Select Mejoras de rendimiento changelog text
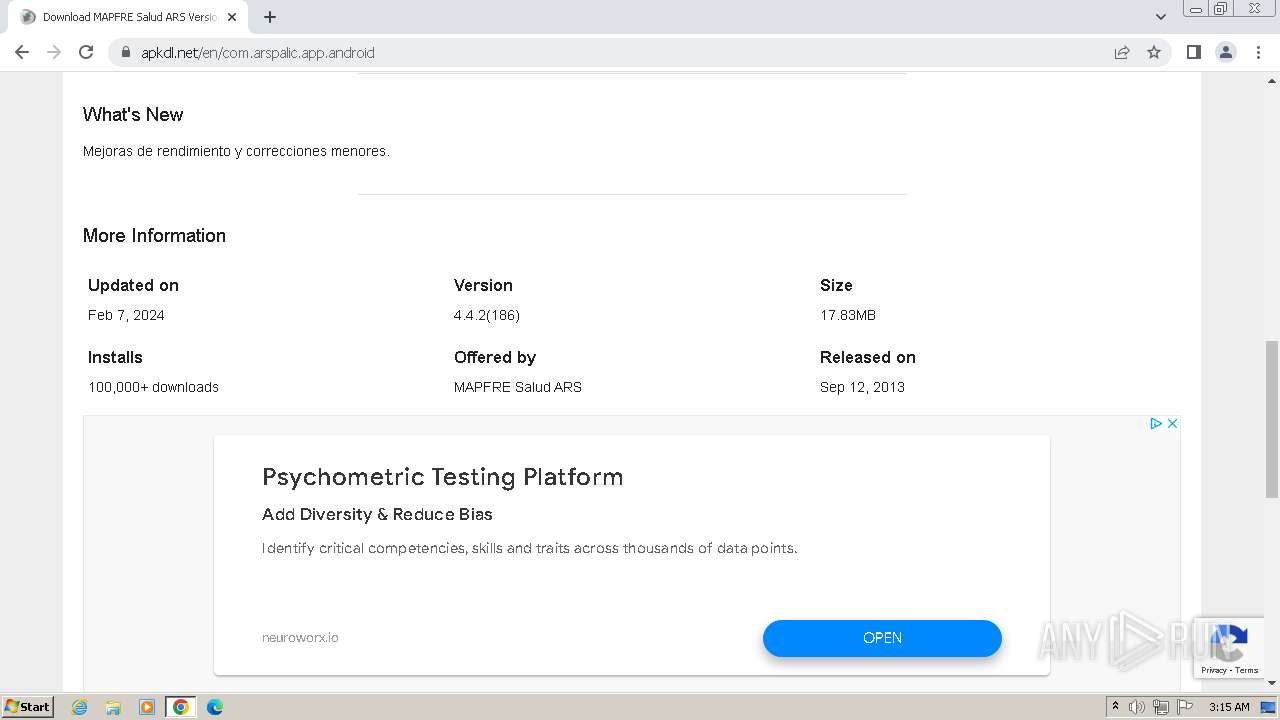This screenshot has height=720, width=1280. (x=236, y=151)
